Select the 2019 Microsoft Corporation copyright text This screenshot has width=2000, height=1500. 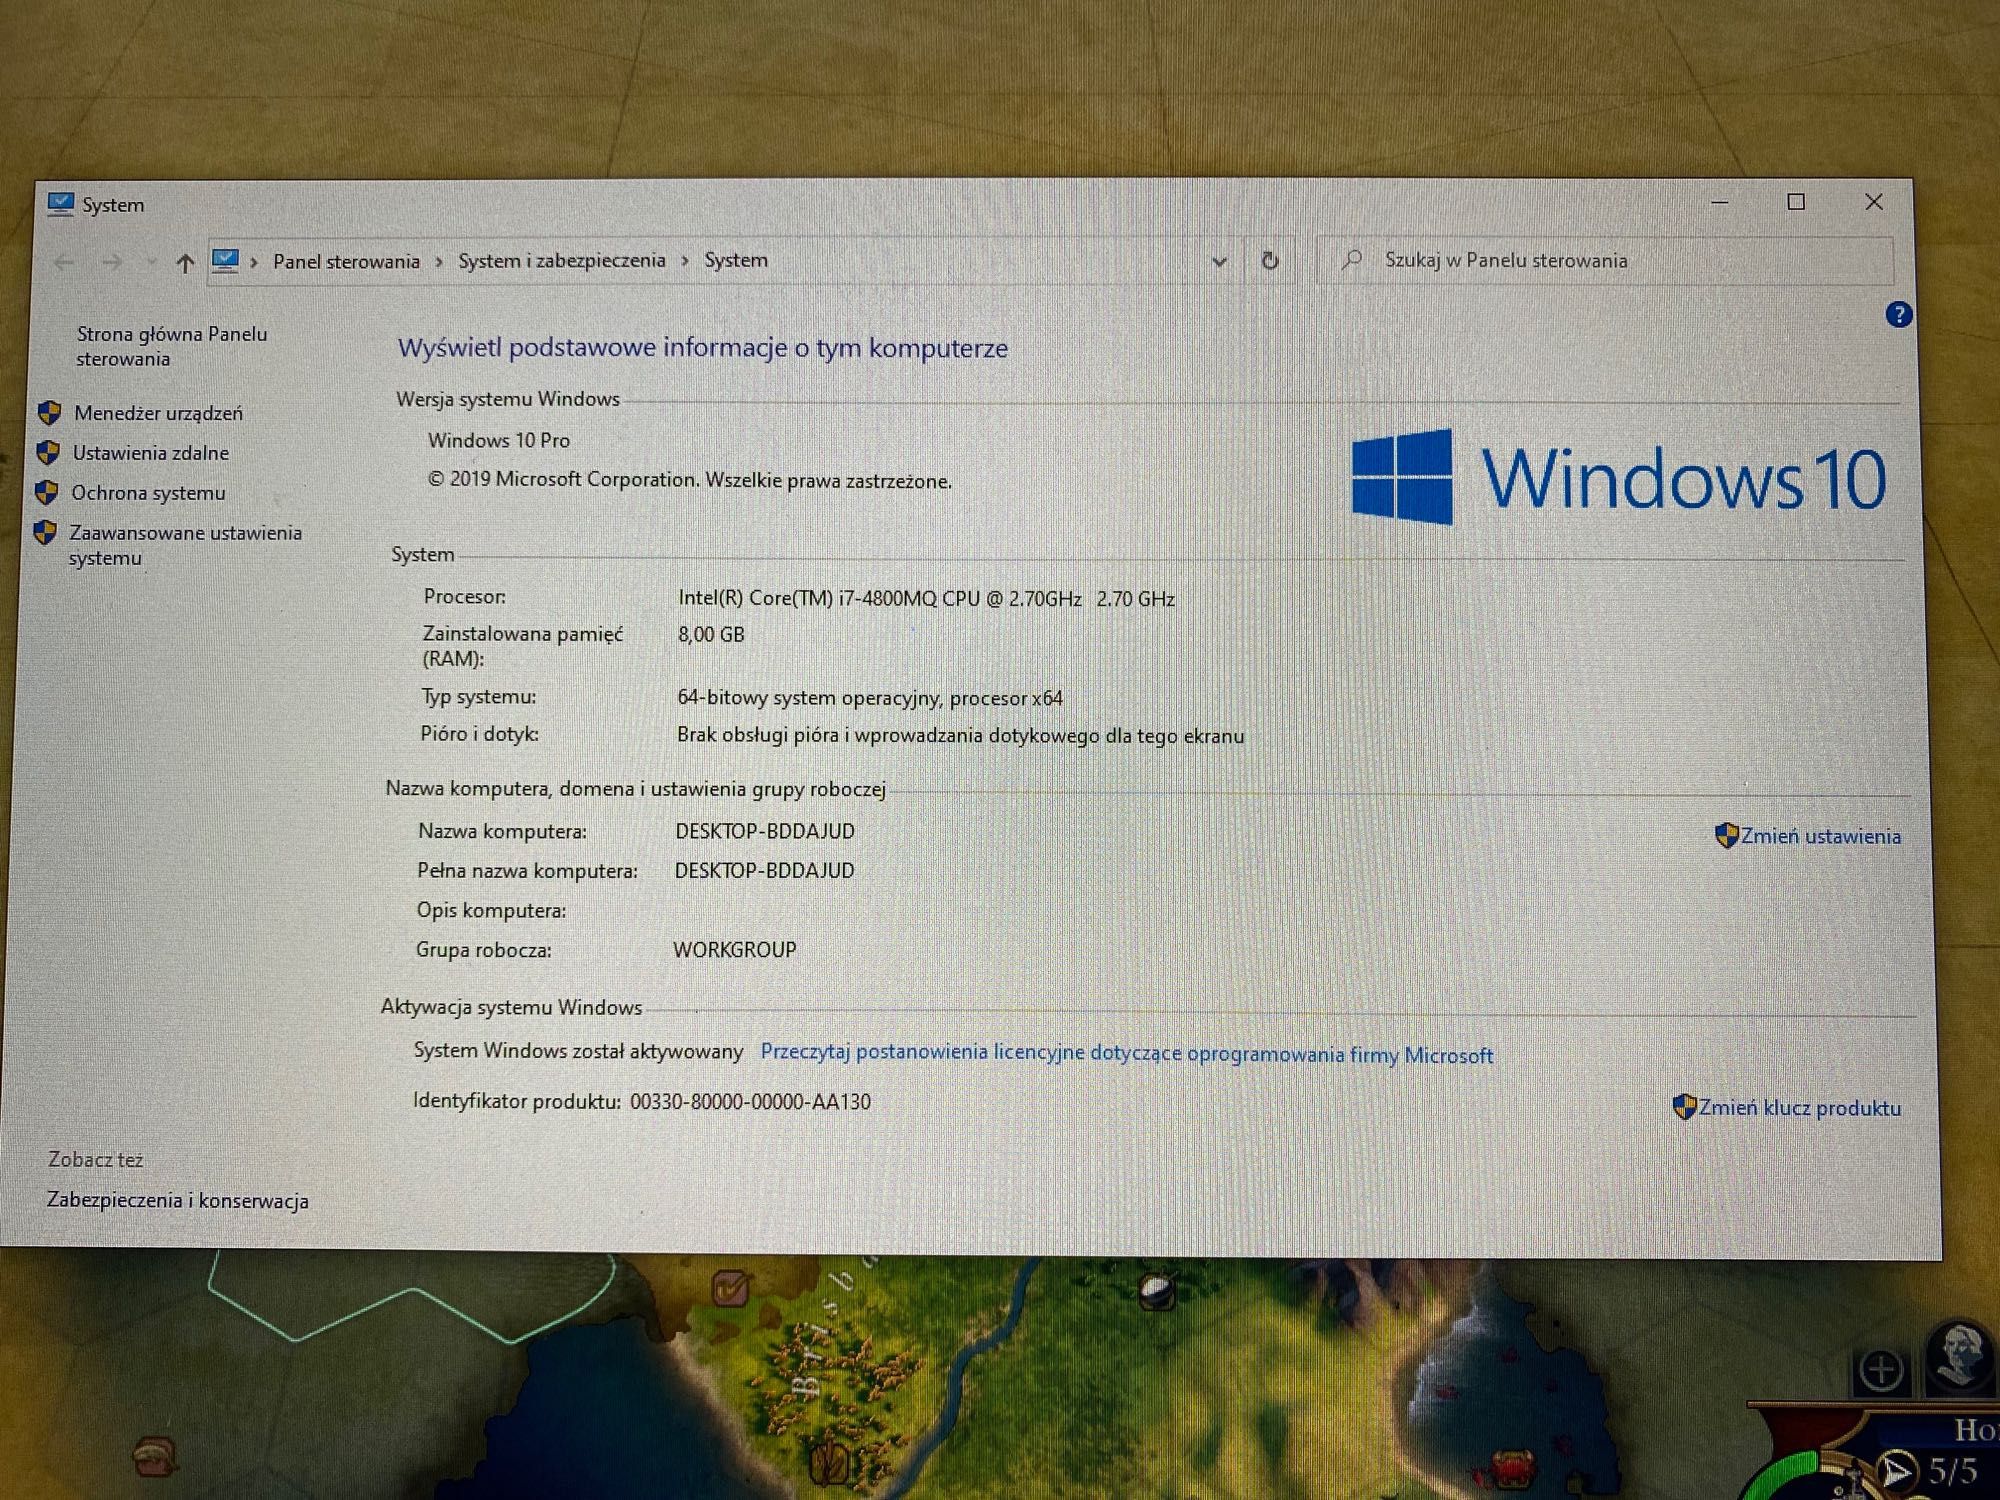[x=690, y=480]
